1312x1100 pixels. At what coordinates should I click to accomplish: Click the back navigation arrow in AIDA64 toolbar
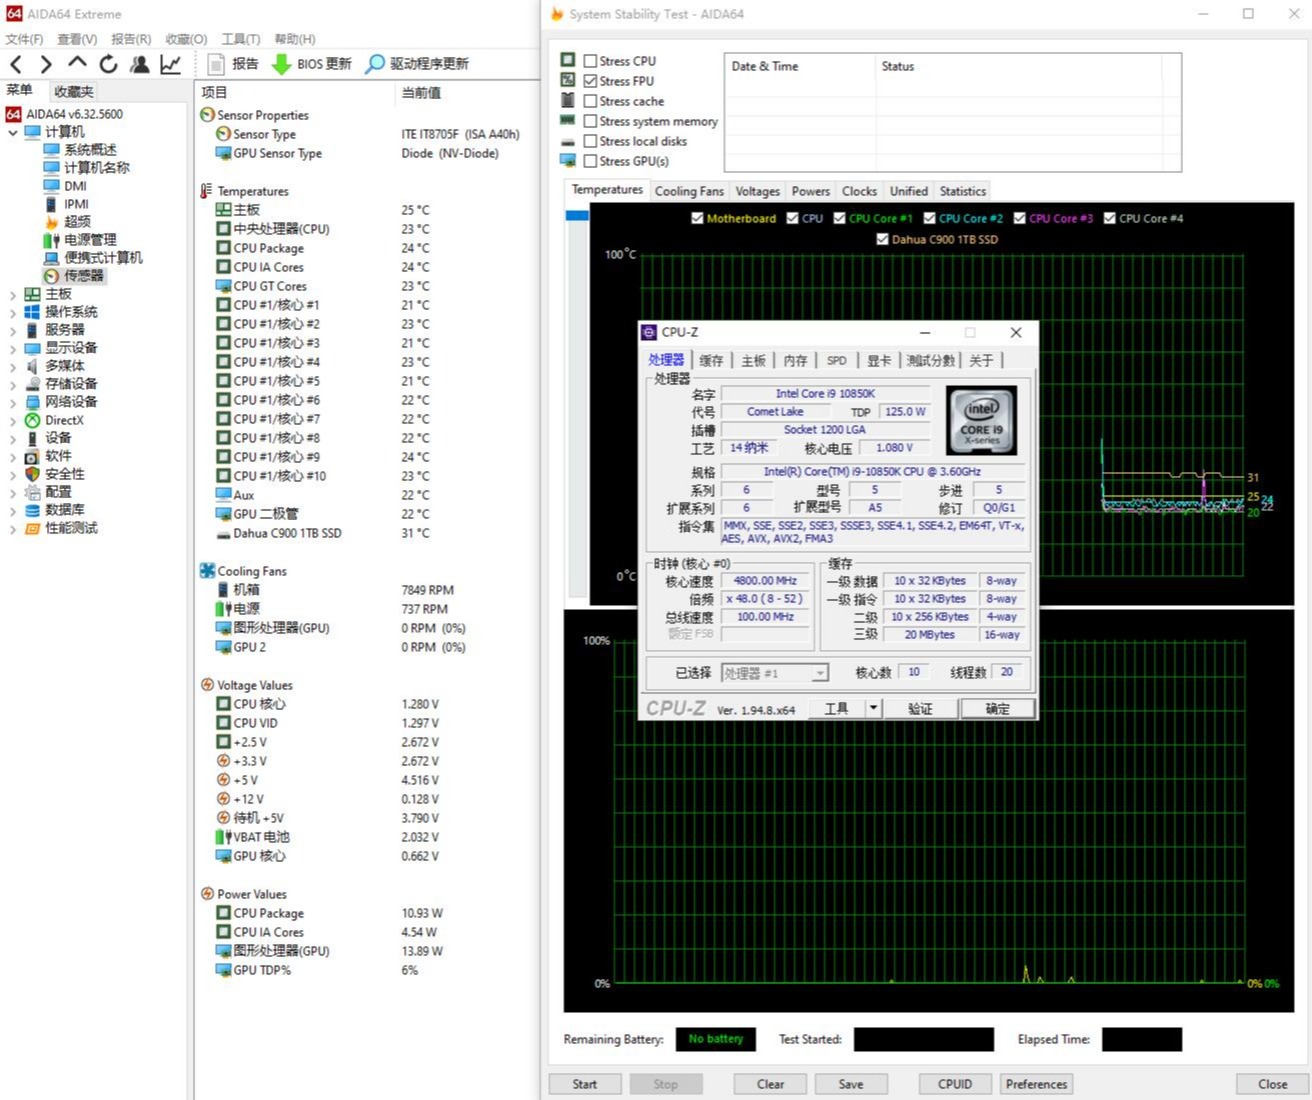tap(16, 64)
